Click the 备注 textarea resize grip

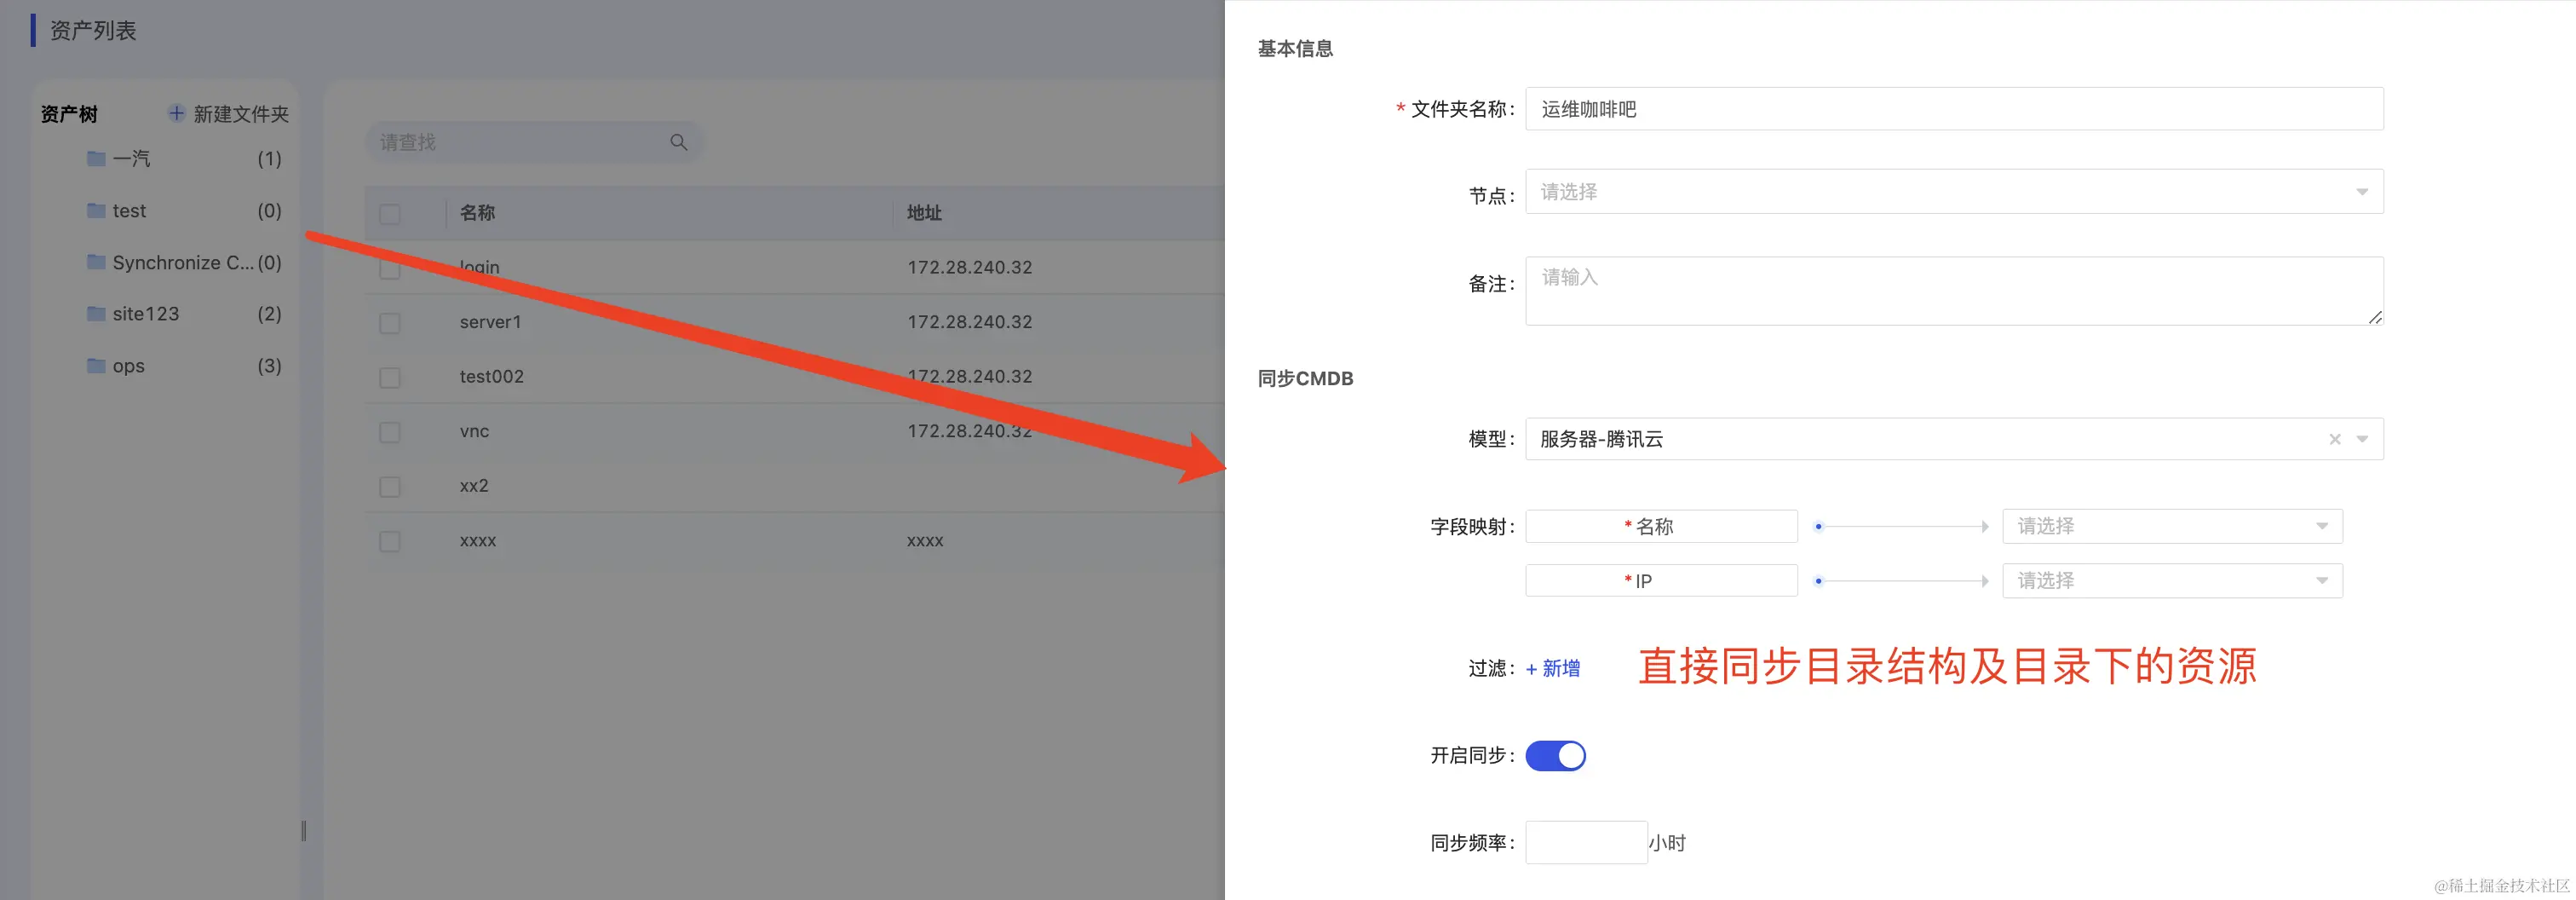[x=2375, y=317]
